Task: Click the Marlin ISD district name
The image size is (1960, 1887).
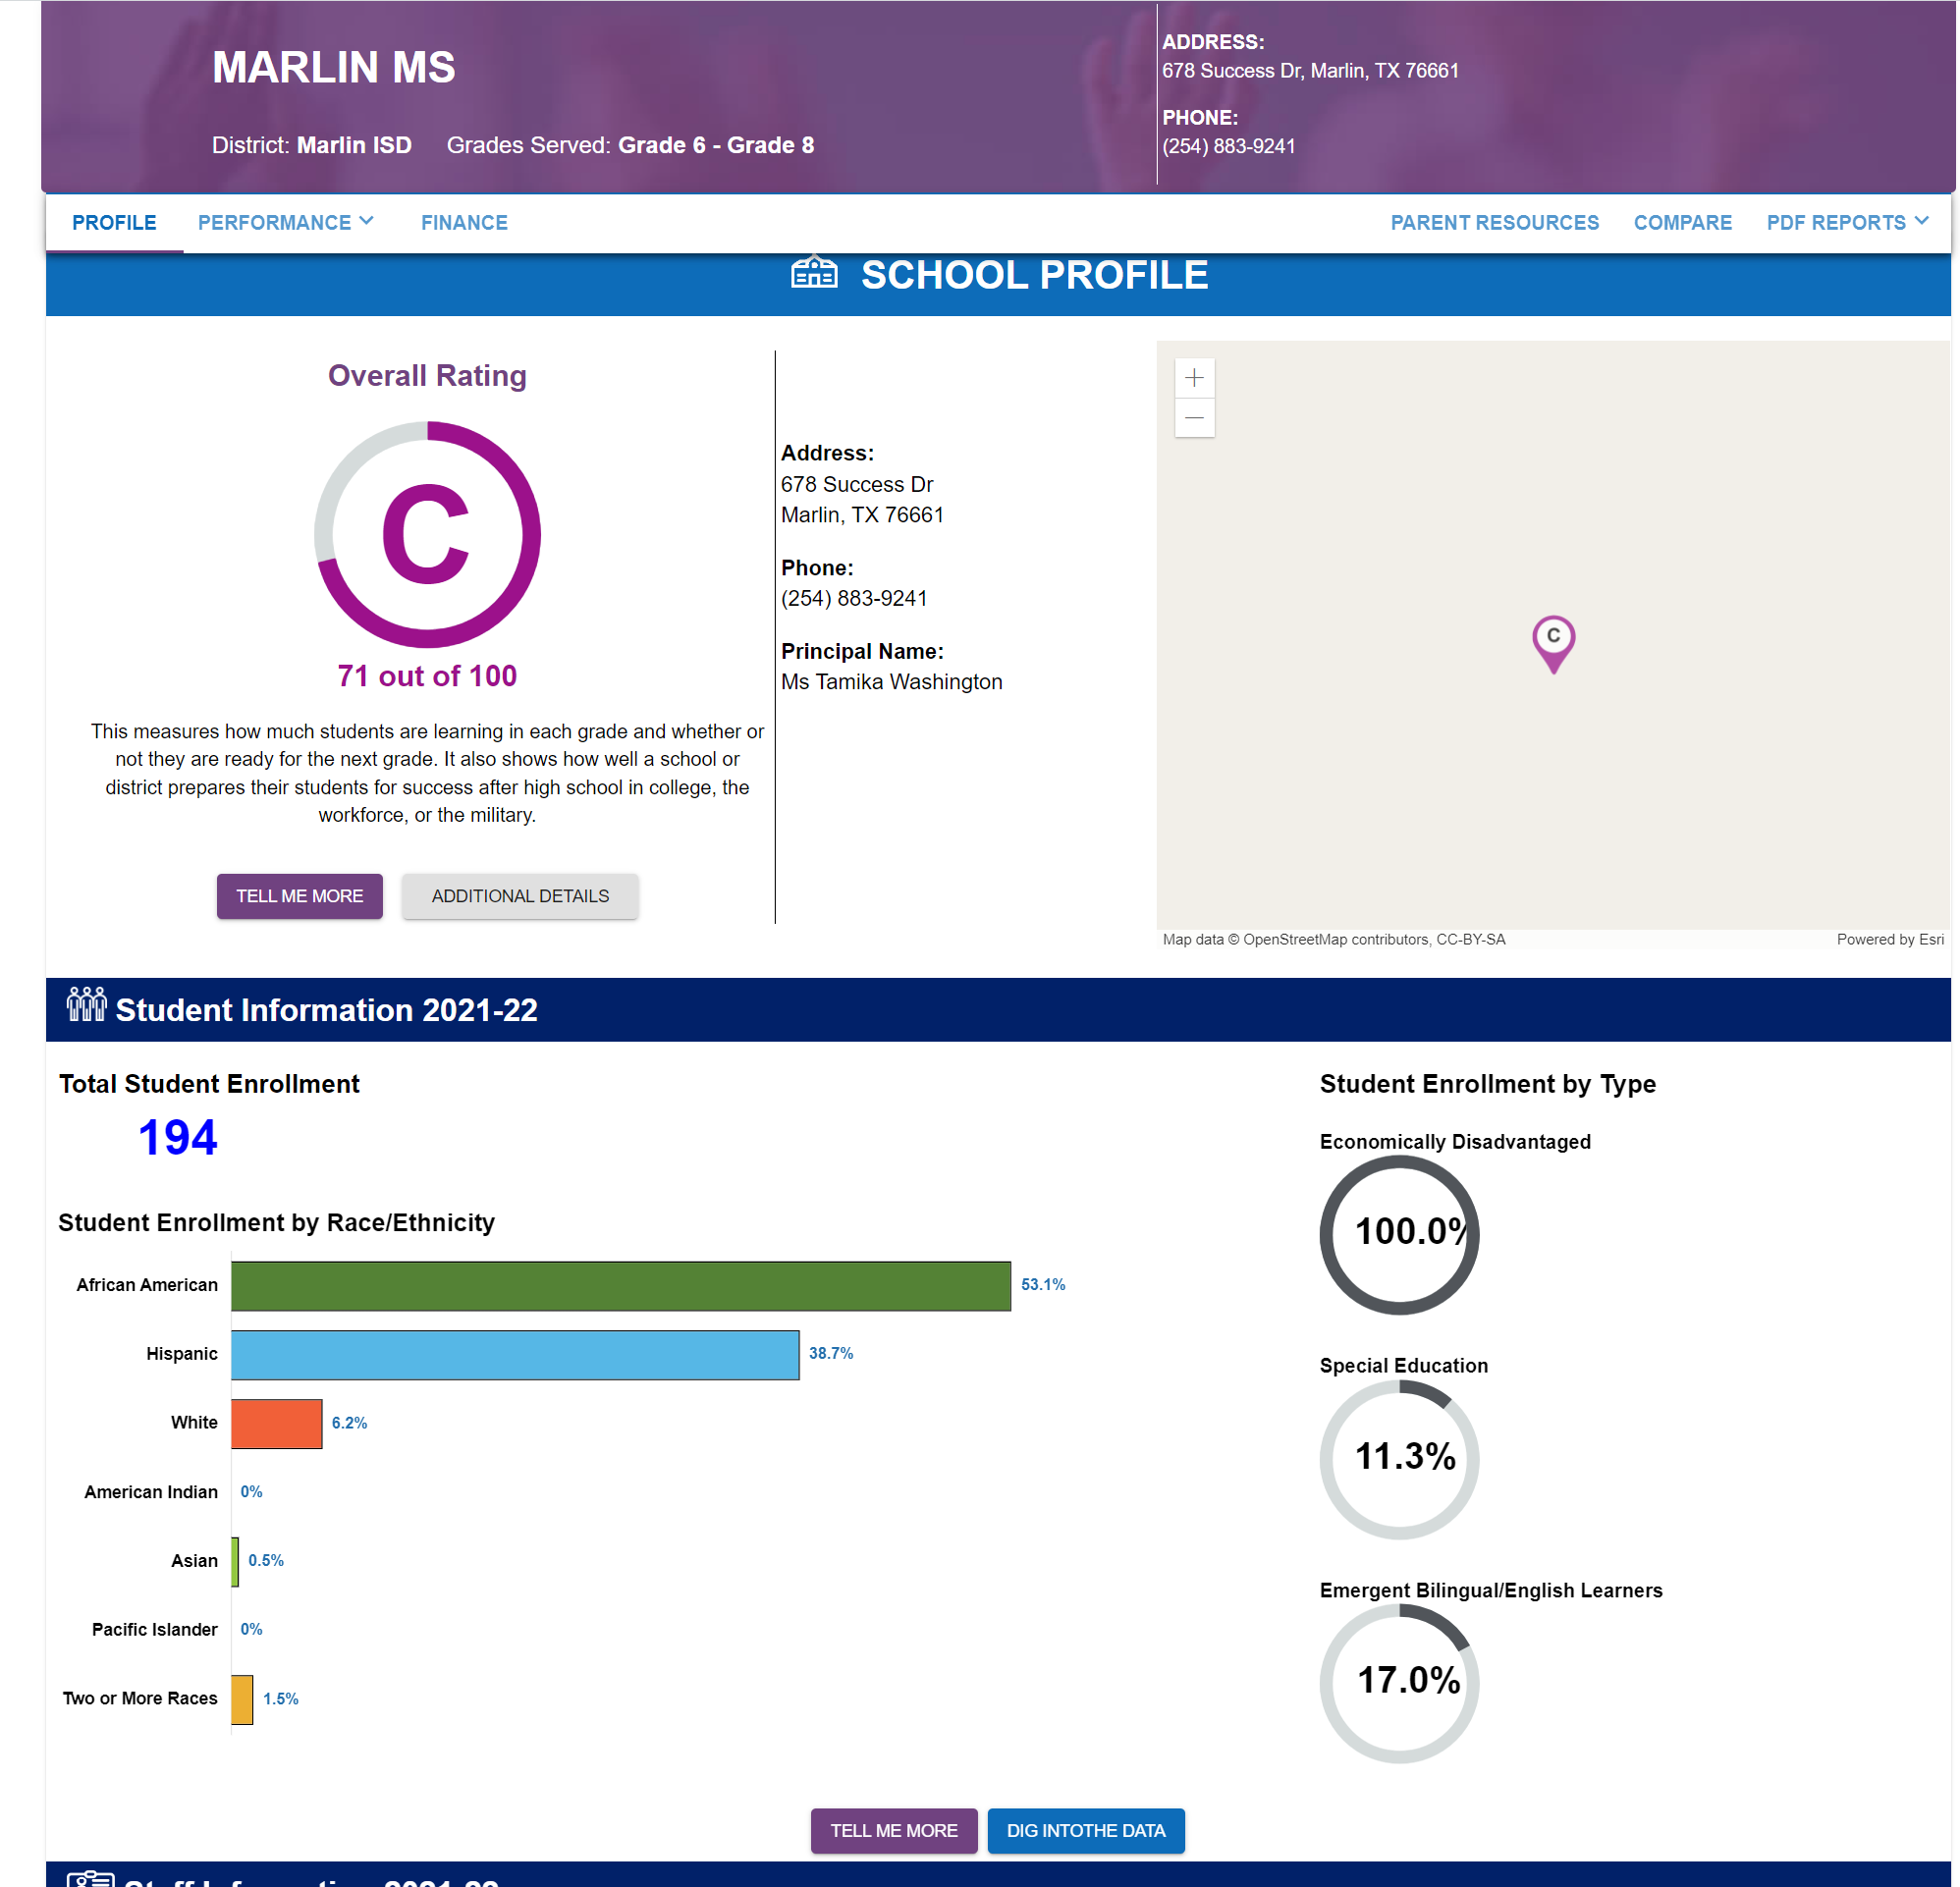Action: pyautogui.click(x=354, y=145)
